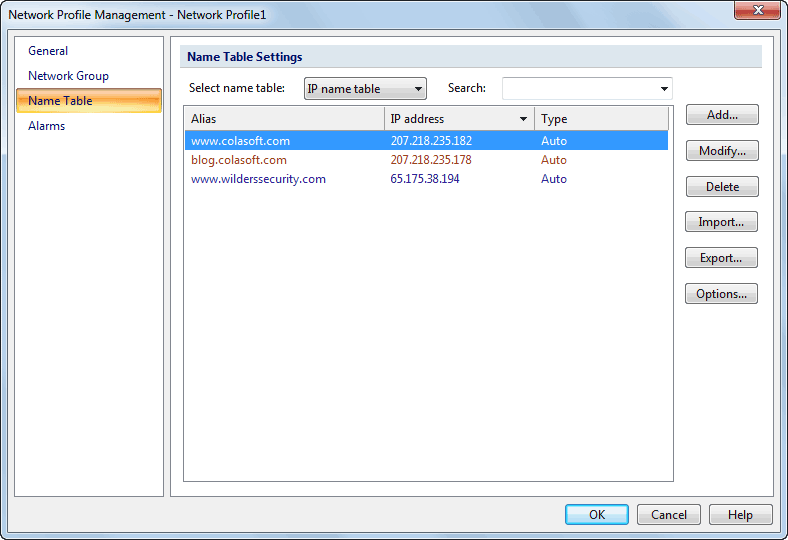Select the www.colasoft.com row
Image resolution: width=788 pixels, height=540 pixels.
pos(426,141)
